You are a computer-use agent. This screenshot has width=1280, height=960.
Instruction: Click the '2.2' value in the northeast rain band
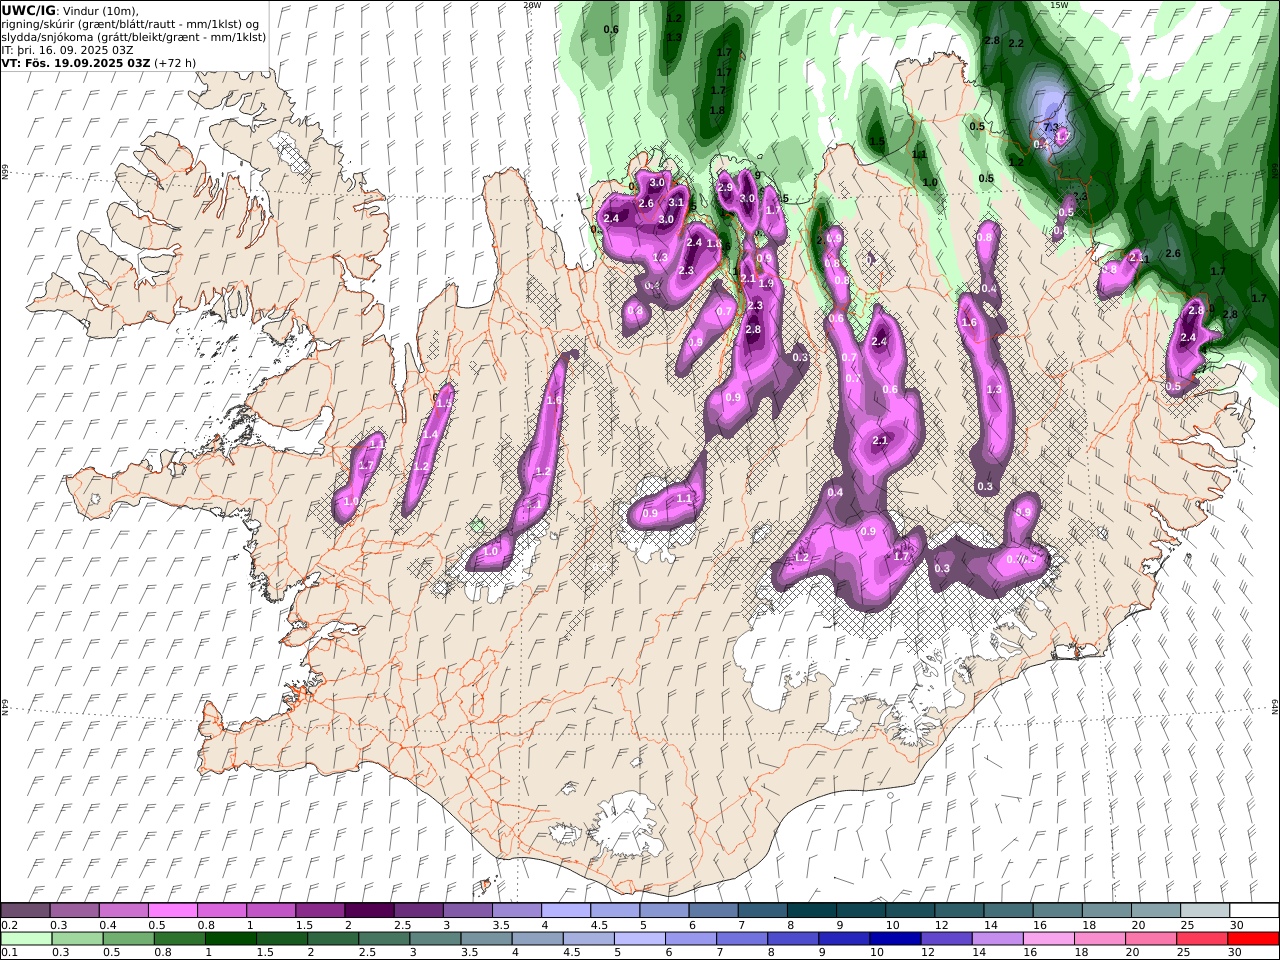coord(1016,44)
